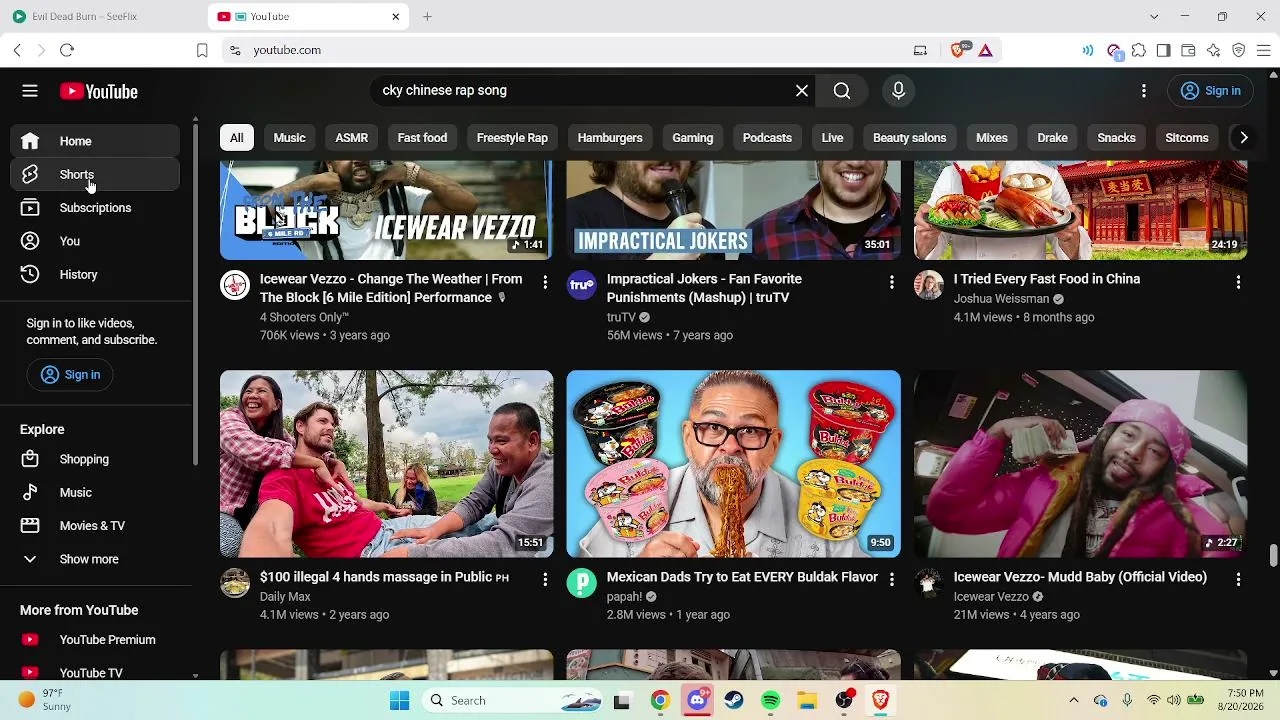Viewport: 1280px width, 720px height.
Task: Open YouTube Premium in the sidebar
Action: [x=96, y=640]
